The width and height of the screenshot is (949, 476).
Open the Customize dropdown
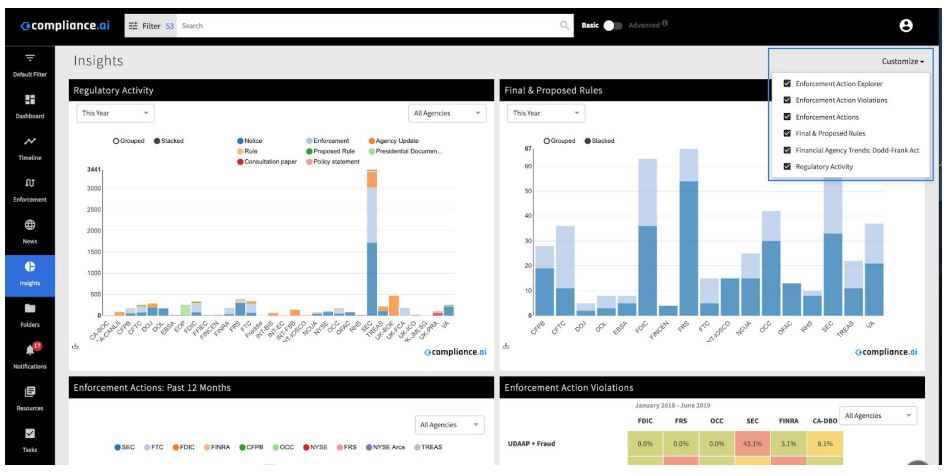[902, 61]
